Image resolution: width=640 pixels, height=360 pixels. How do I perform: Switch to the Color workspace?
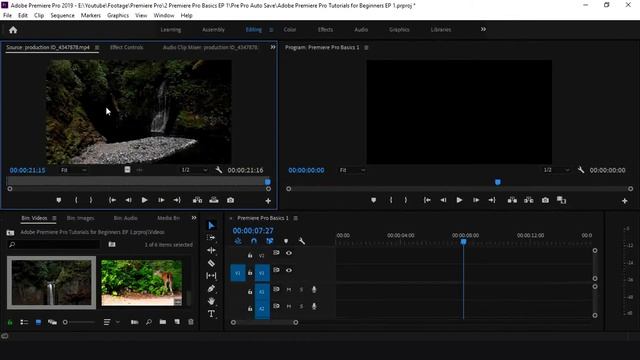point(290,30)
